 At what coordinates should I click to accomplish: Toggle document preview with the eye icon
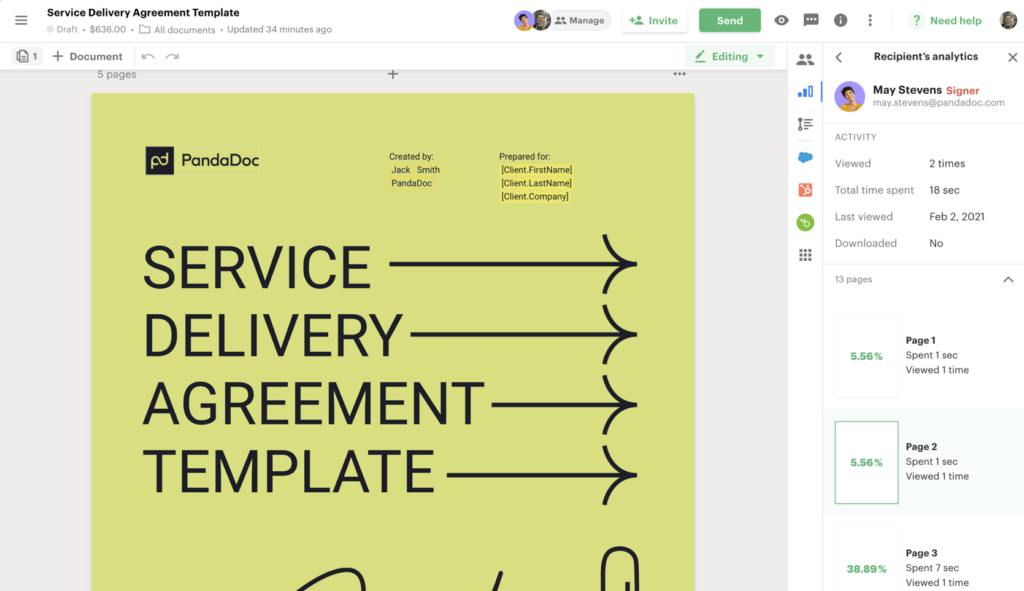click(781, 20)
